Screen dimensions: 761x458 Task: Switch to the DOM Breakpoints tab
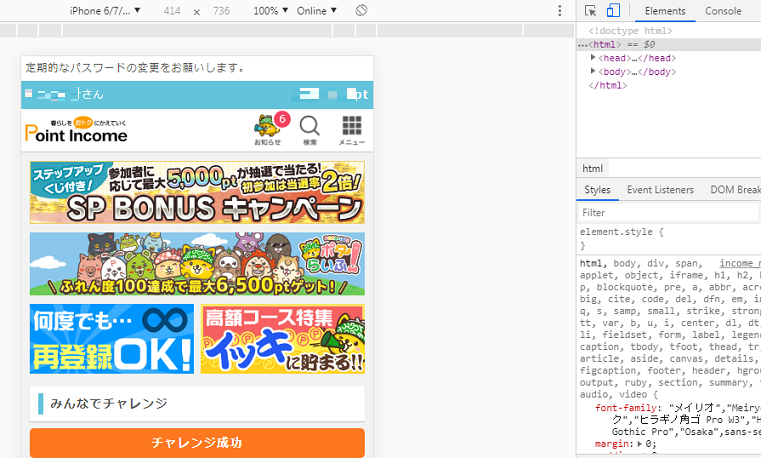click(735, 190)
